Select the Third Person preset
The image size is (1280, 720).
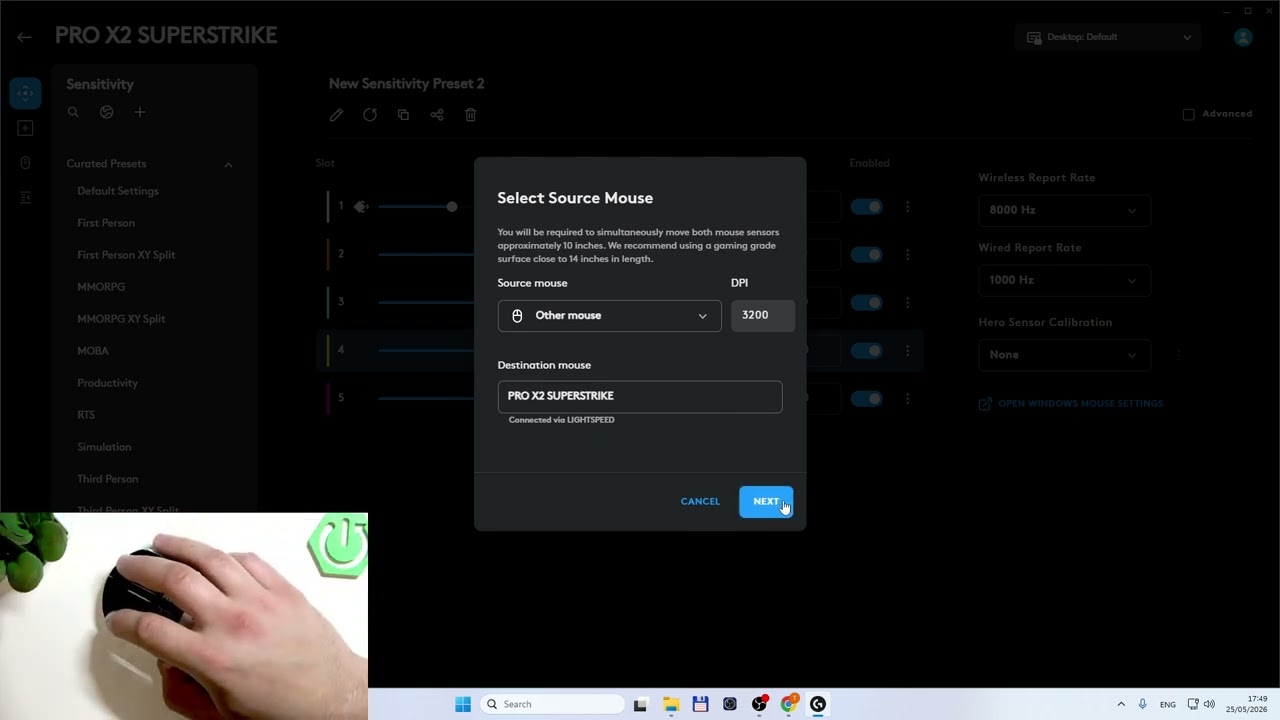pos(107,479)
